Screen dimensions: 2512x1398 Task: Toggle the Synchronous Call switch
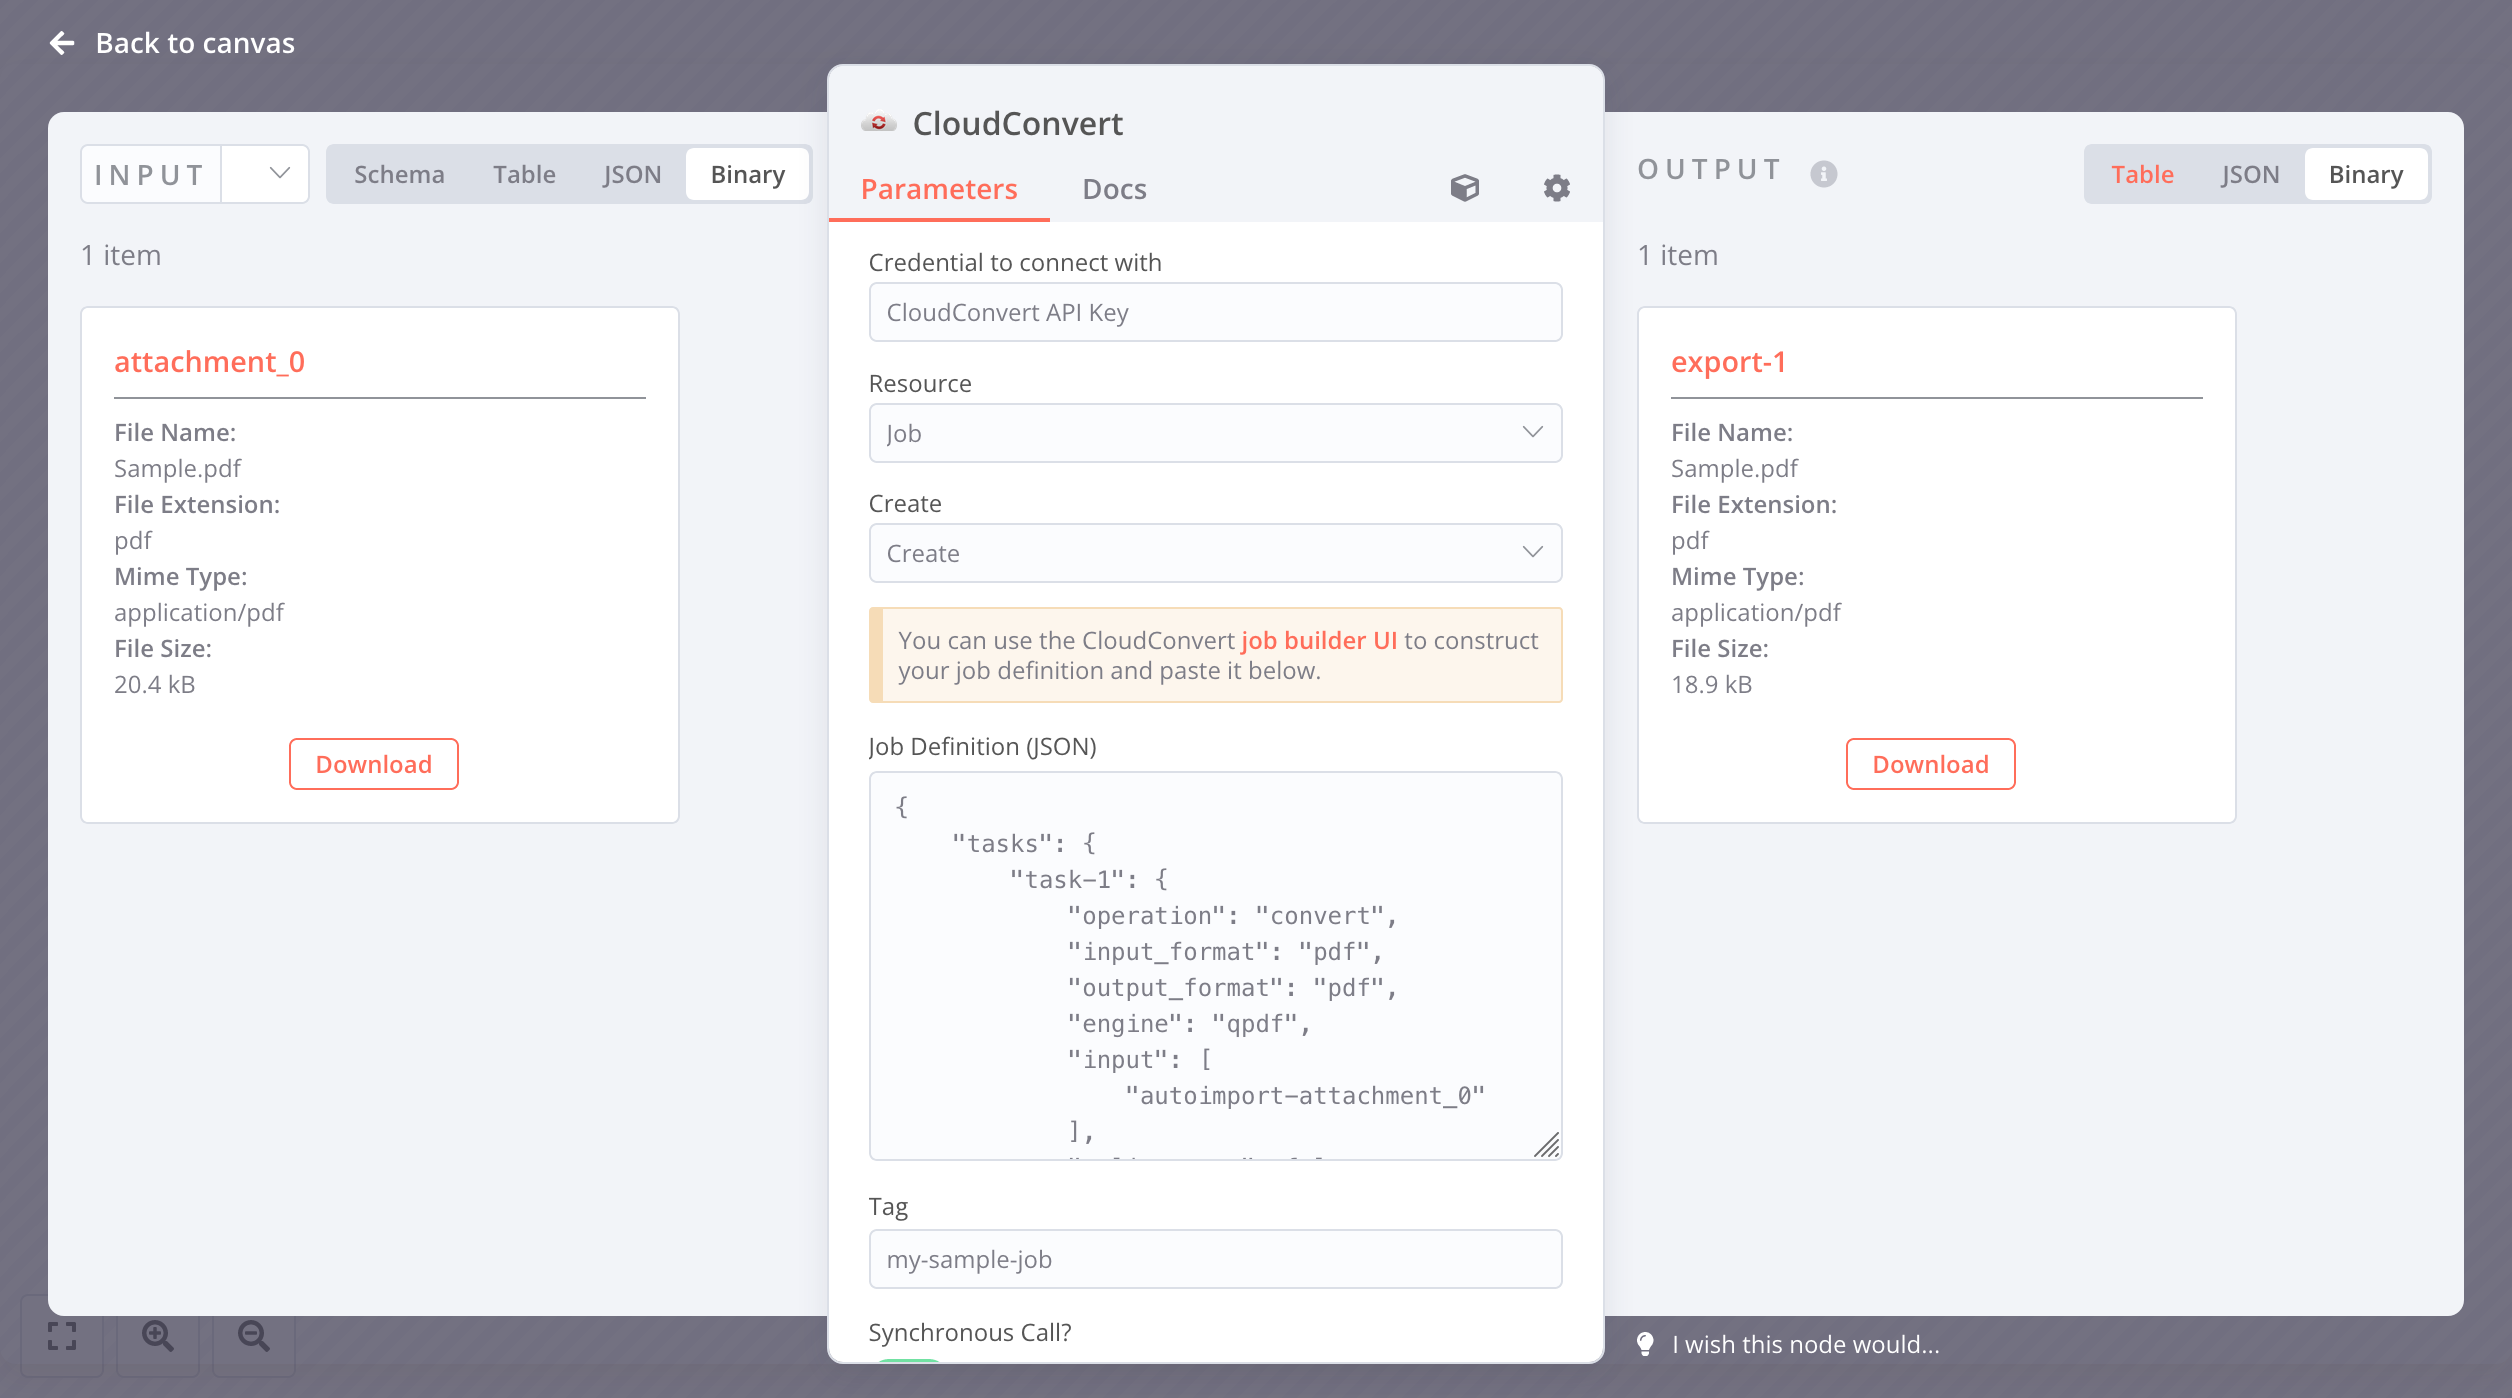point(908,1360)
